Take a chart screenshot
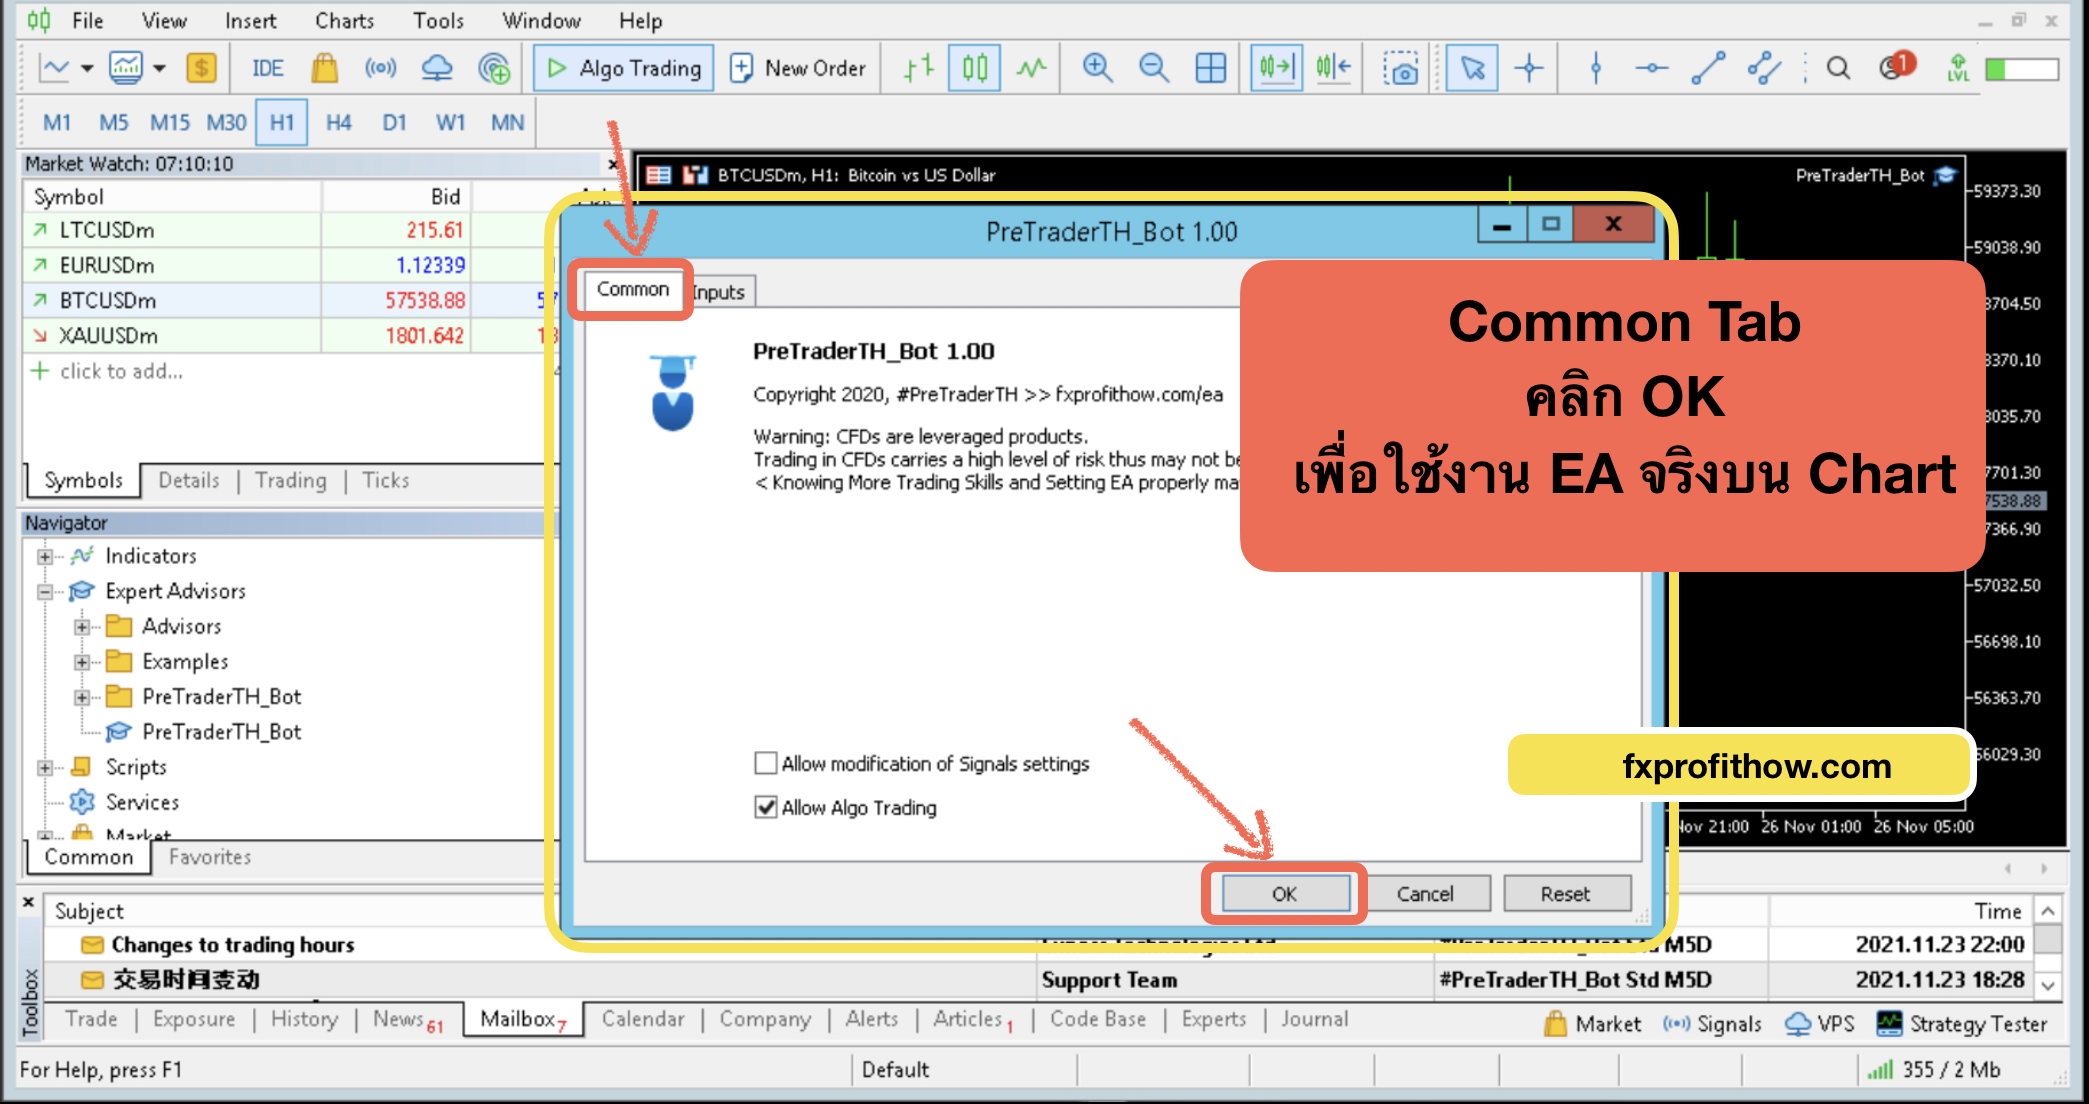The width and height of the screenshot is (2089, 1104). click(x=1401, y=68)
